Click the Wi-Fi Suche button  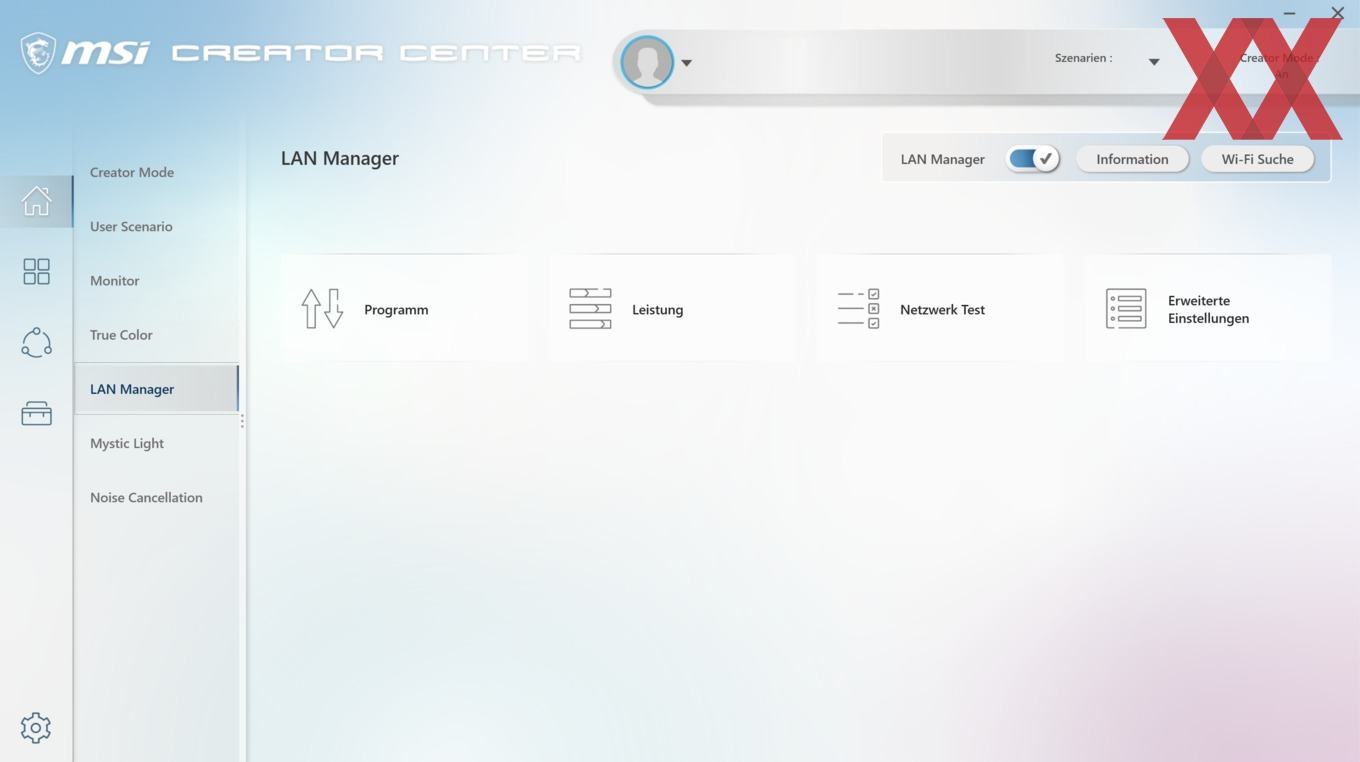coord(1257,159)
